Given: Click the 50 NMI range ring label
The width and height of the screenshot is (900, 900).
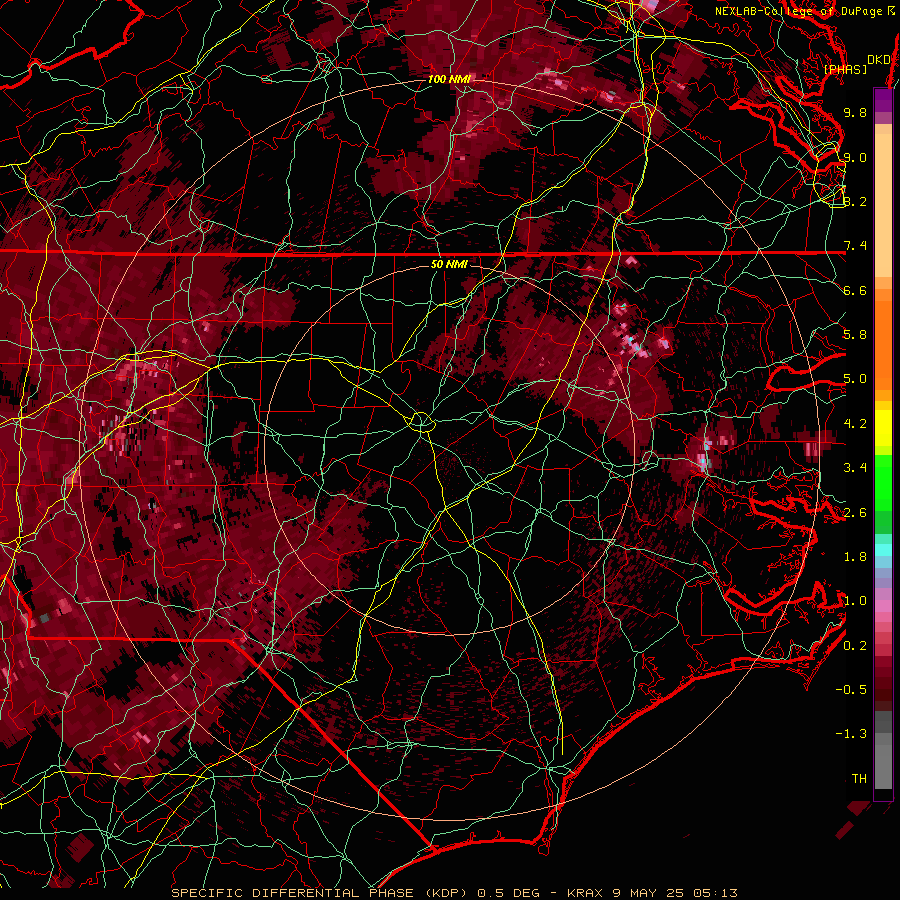Looking at the screenshot, I should coord(449,264).
